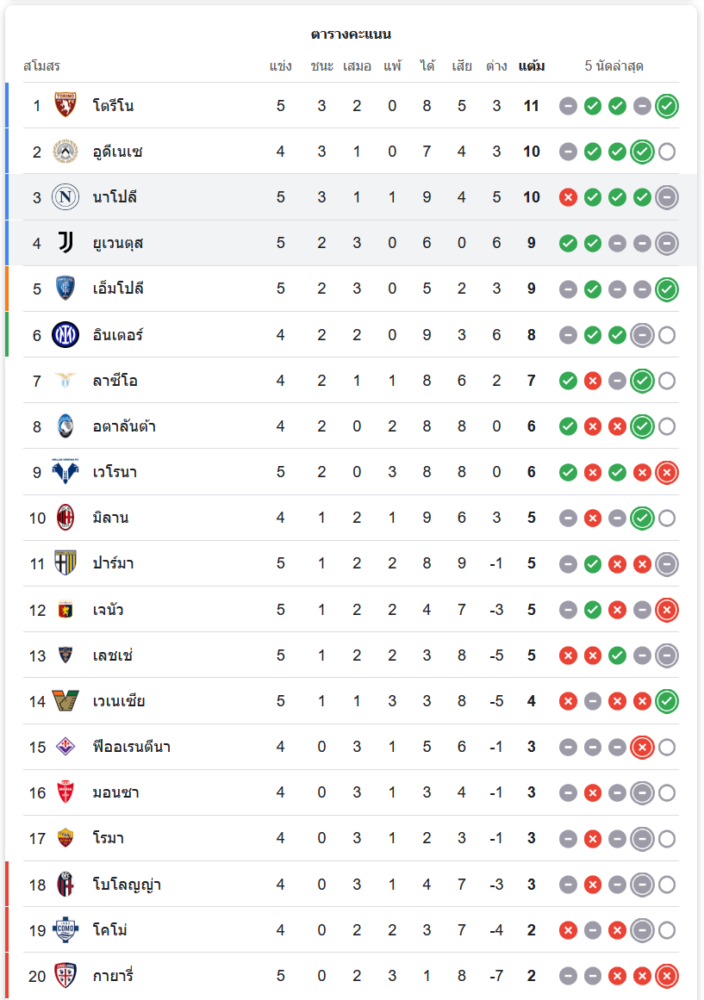
Task: Open the เวโรนา team name link
Action: click(x=115, y=472)
